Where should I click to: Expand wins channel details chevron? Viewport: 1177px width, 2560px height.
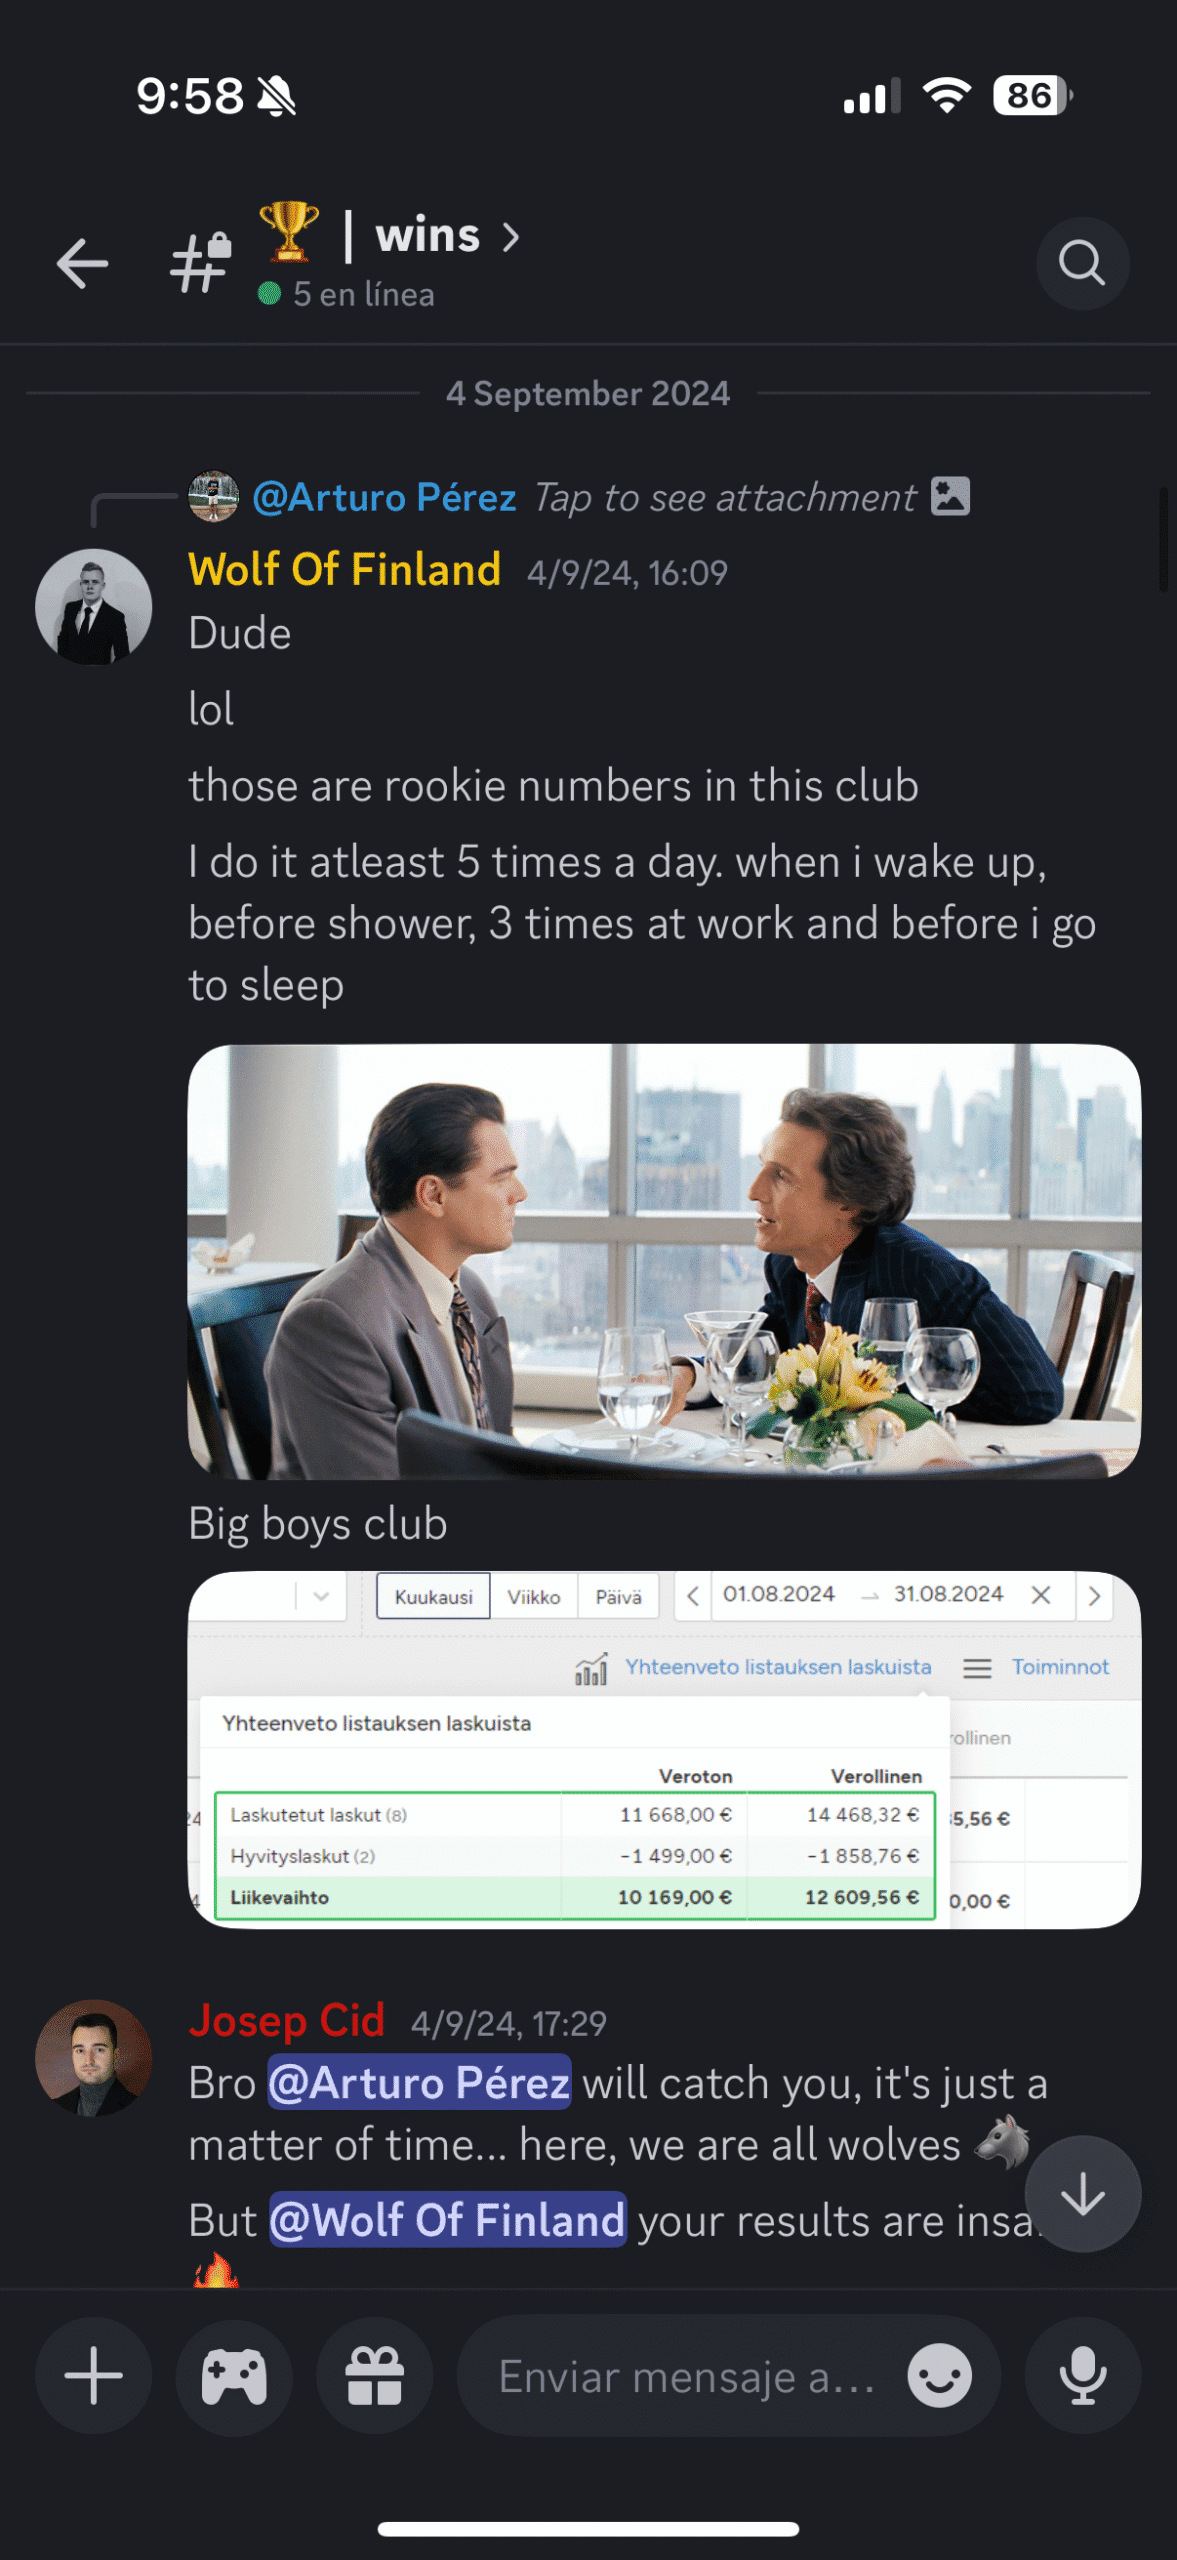coord(511,237)
